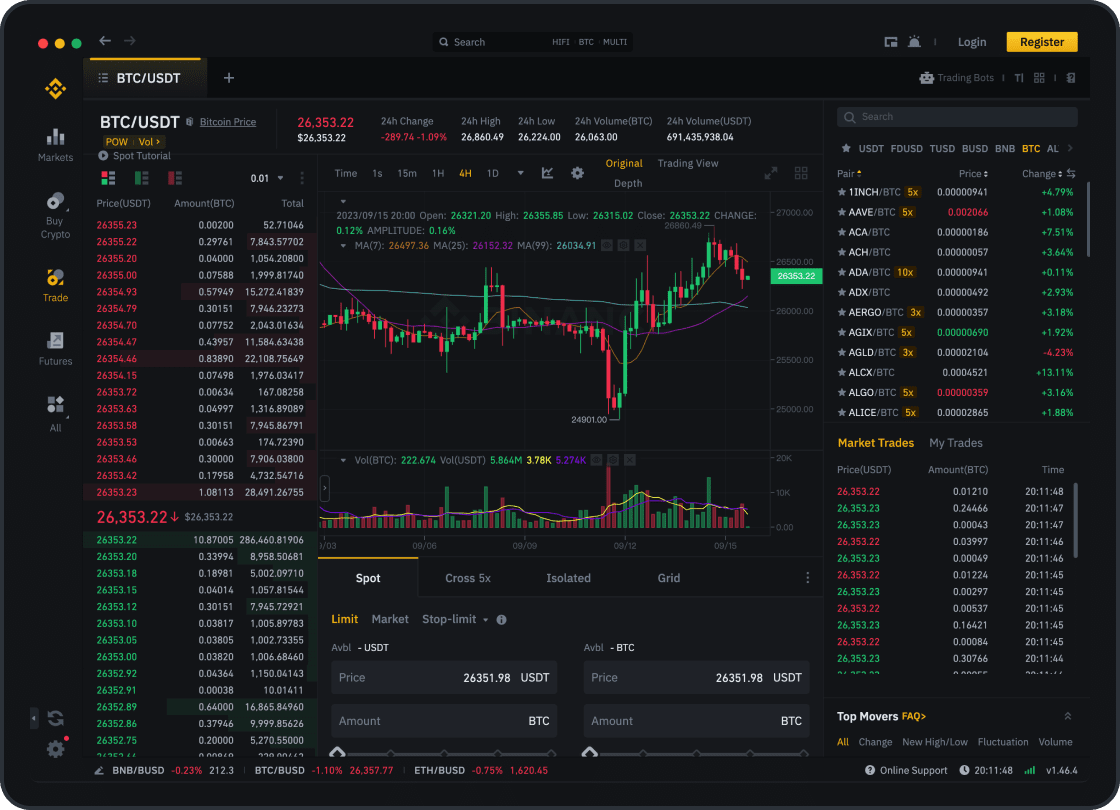Image resolution: width=1120 pixels, height=810 pixels.
Task: Open chart settings gear icon
Action: click(577, 173)
